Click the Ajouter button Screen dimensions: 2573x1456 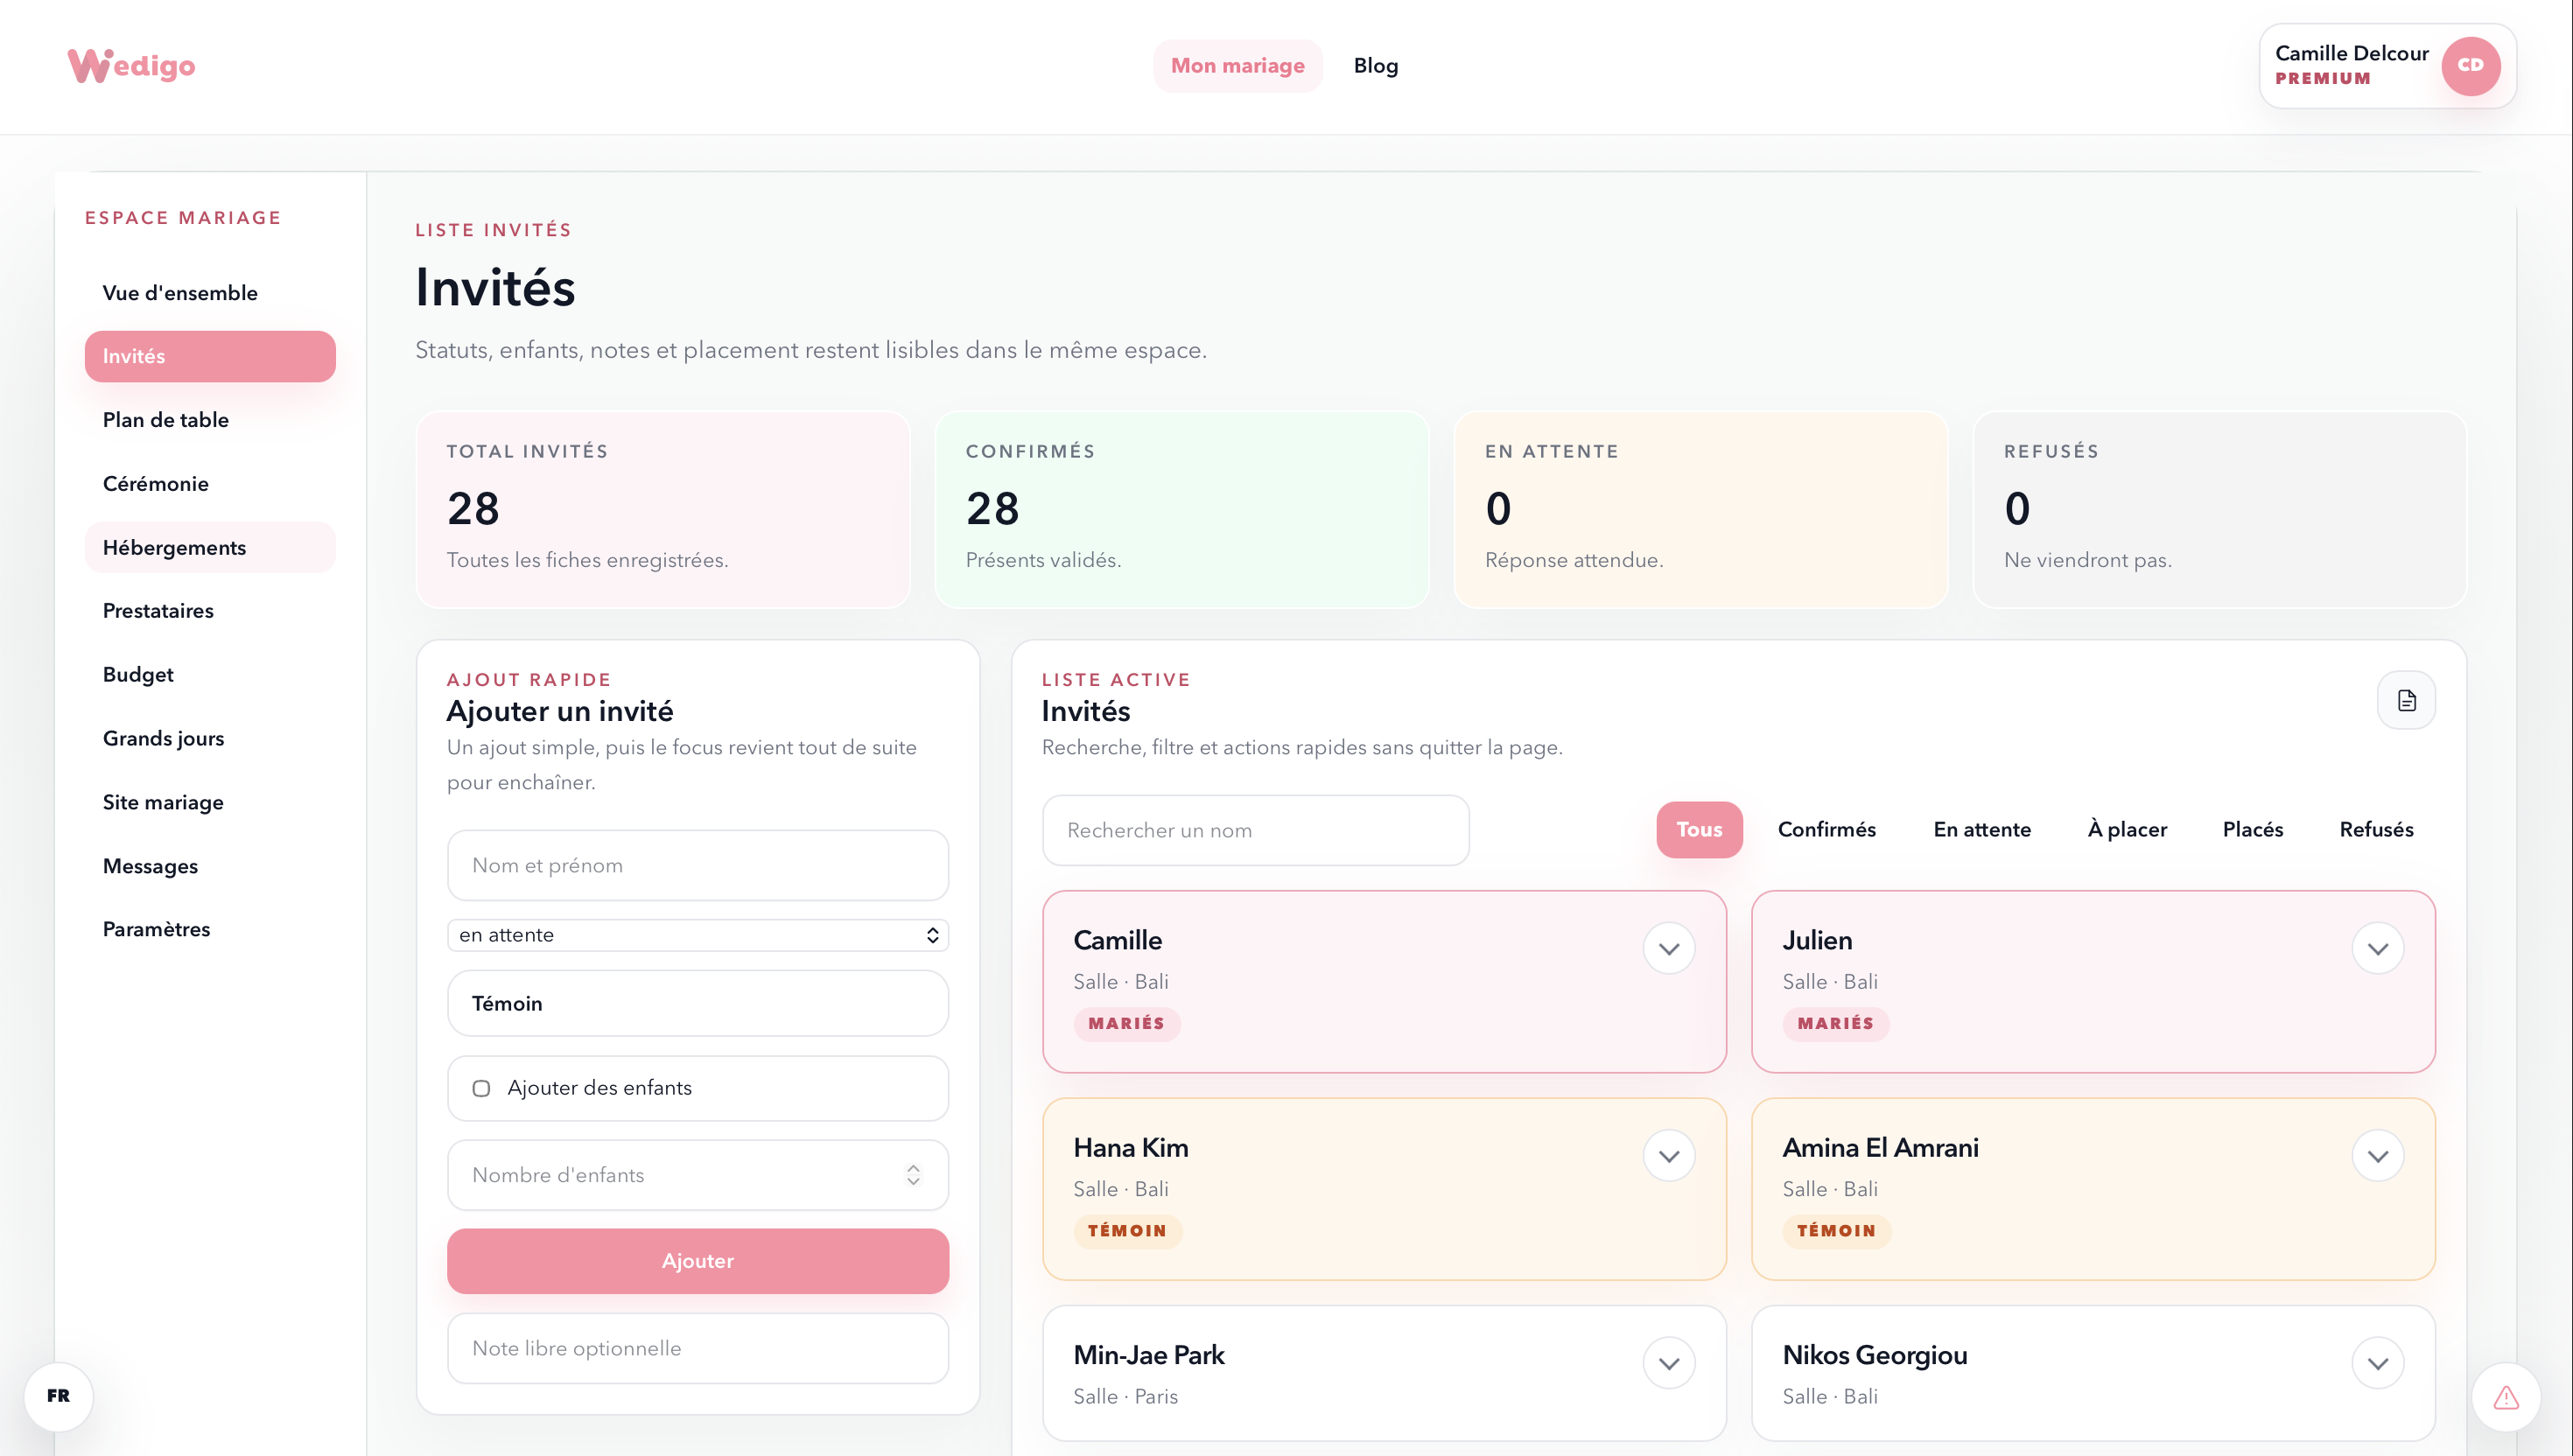[698, 1261]
